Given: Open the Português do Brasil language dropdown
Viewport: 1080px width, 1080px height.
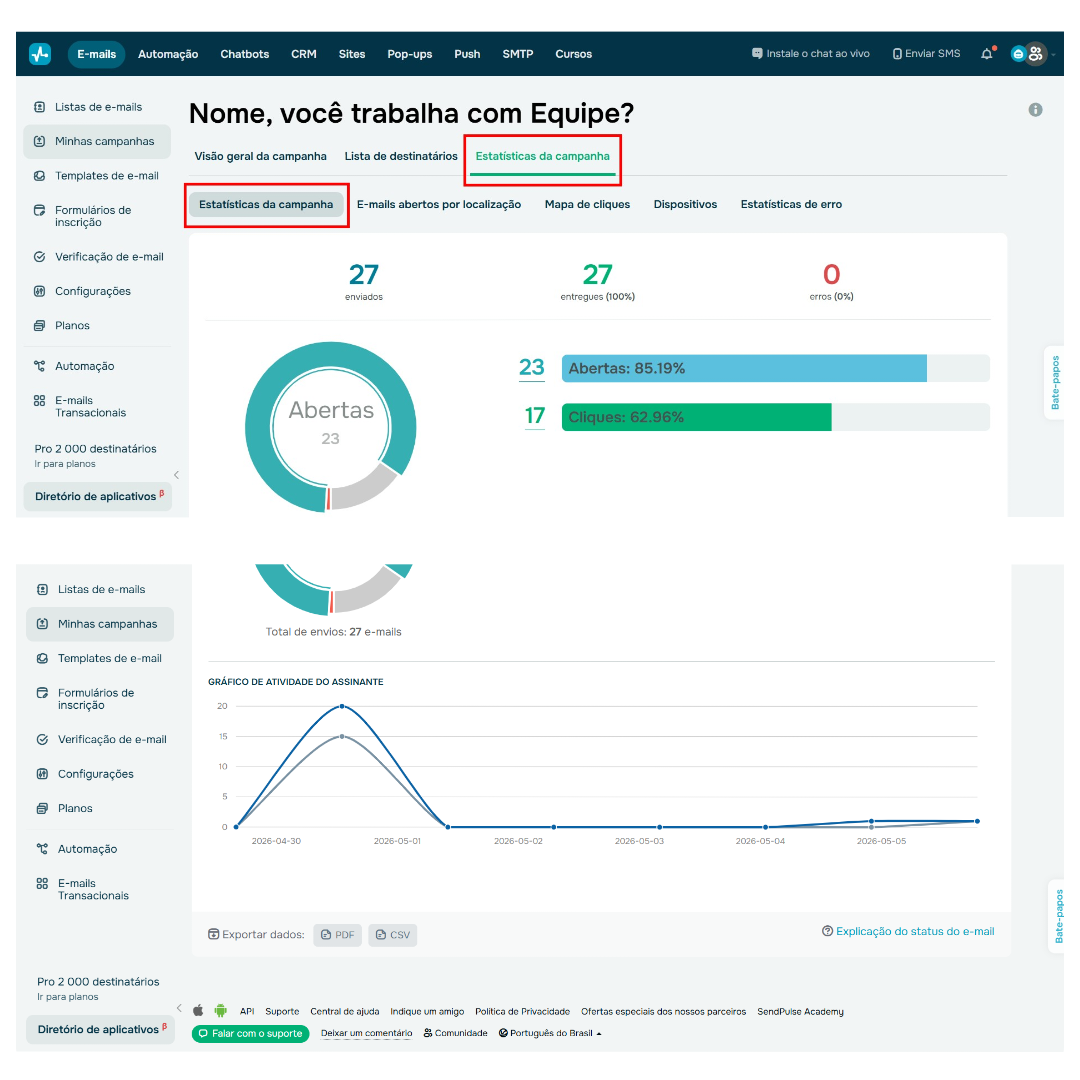Looking at the screenshot, I should (x=550, y=1032).
